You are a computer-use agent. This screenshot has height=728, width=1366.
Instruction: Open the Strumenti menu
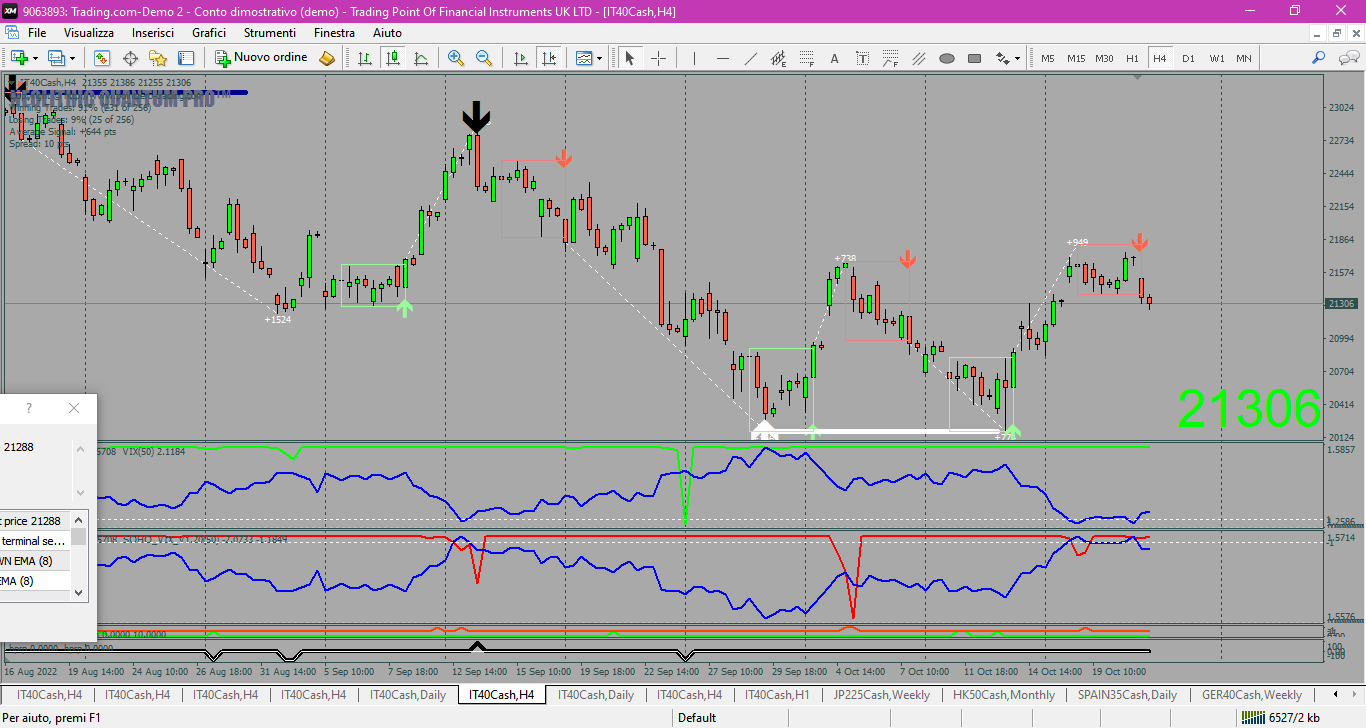pos(270,33)
